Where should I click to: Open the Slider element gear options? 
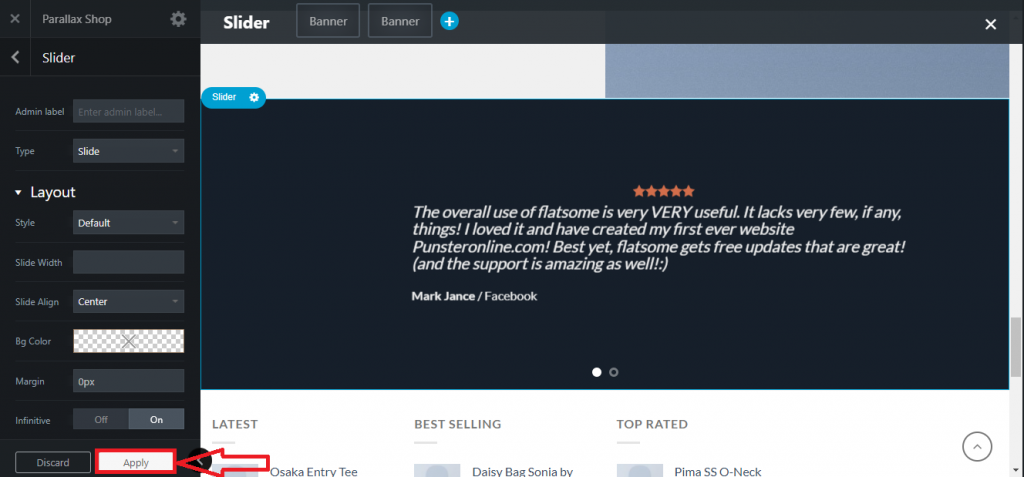click(254, 97)
